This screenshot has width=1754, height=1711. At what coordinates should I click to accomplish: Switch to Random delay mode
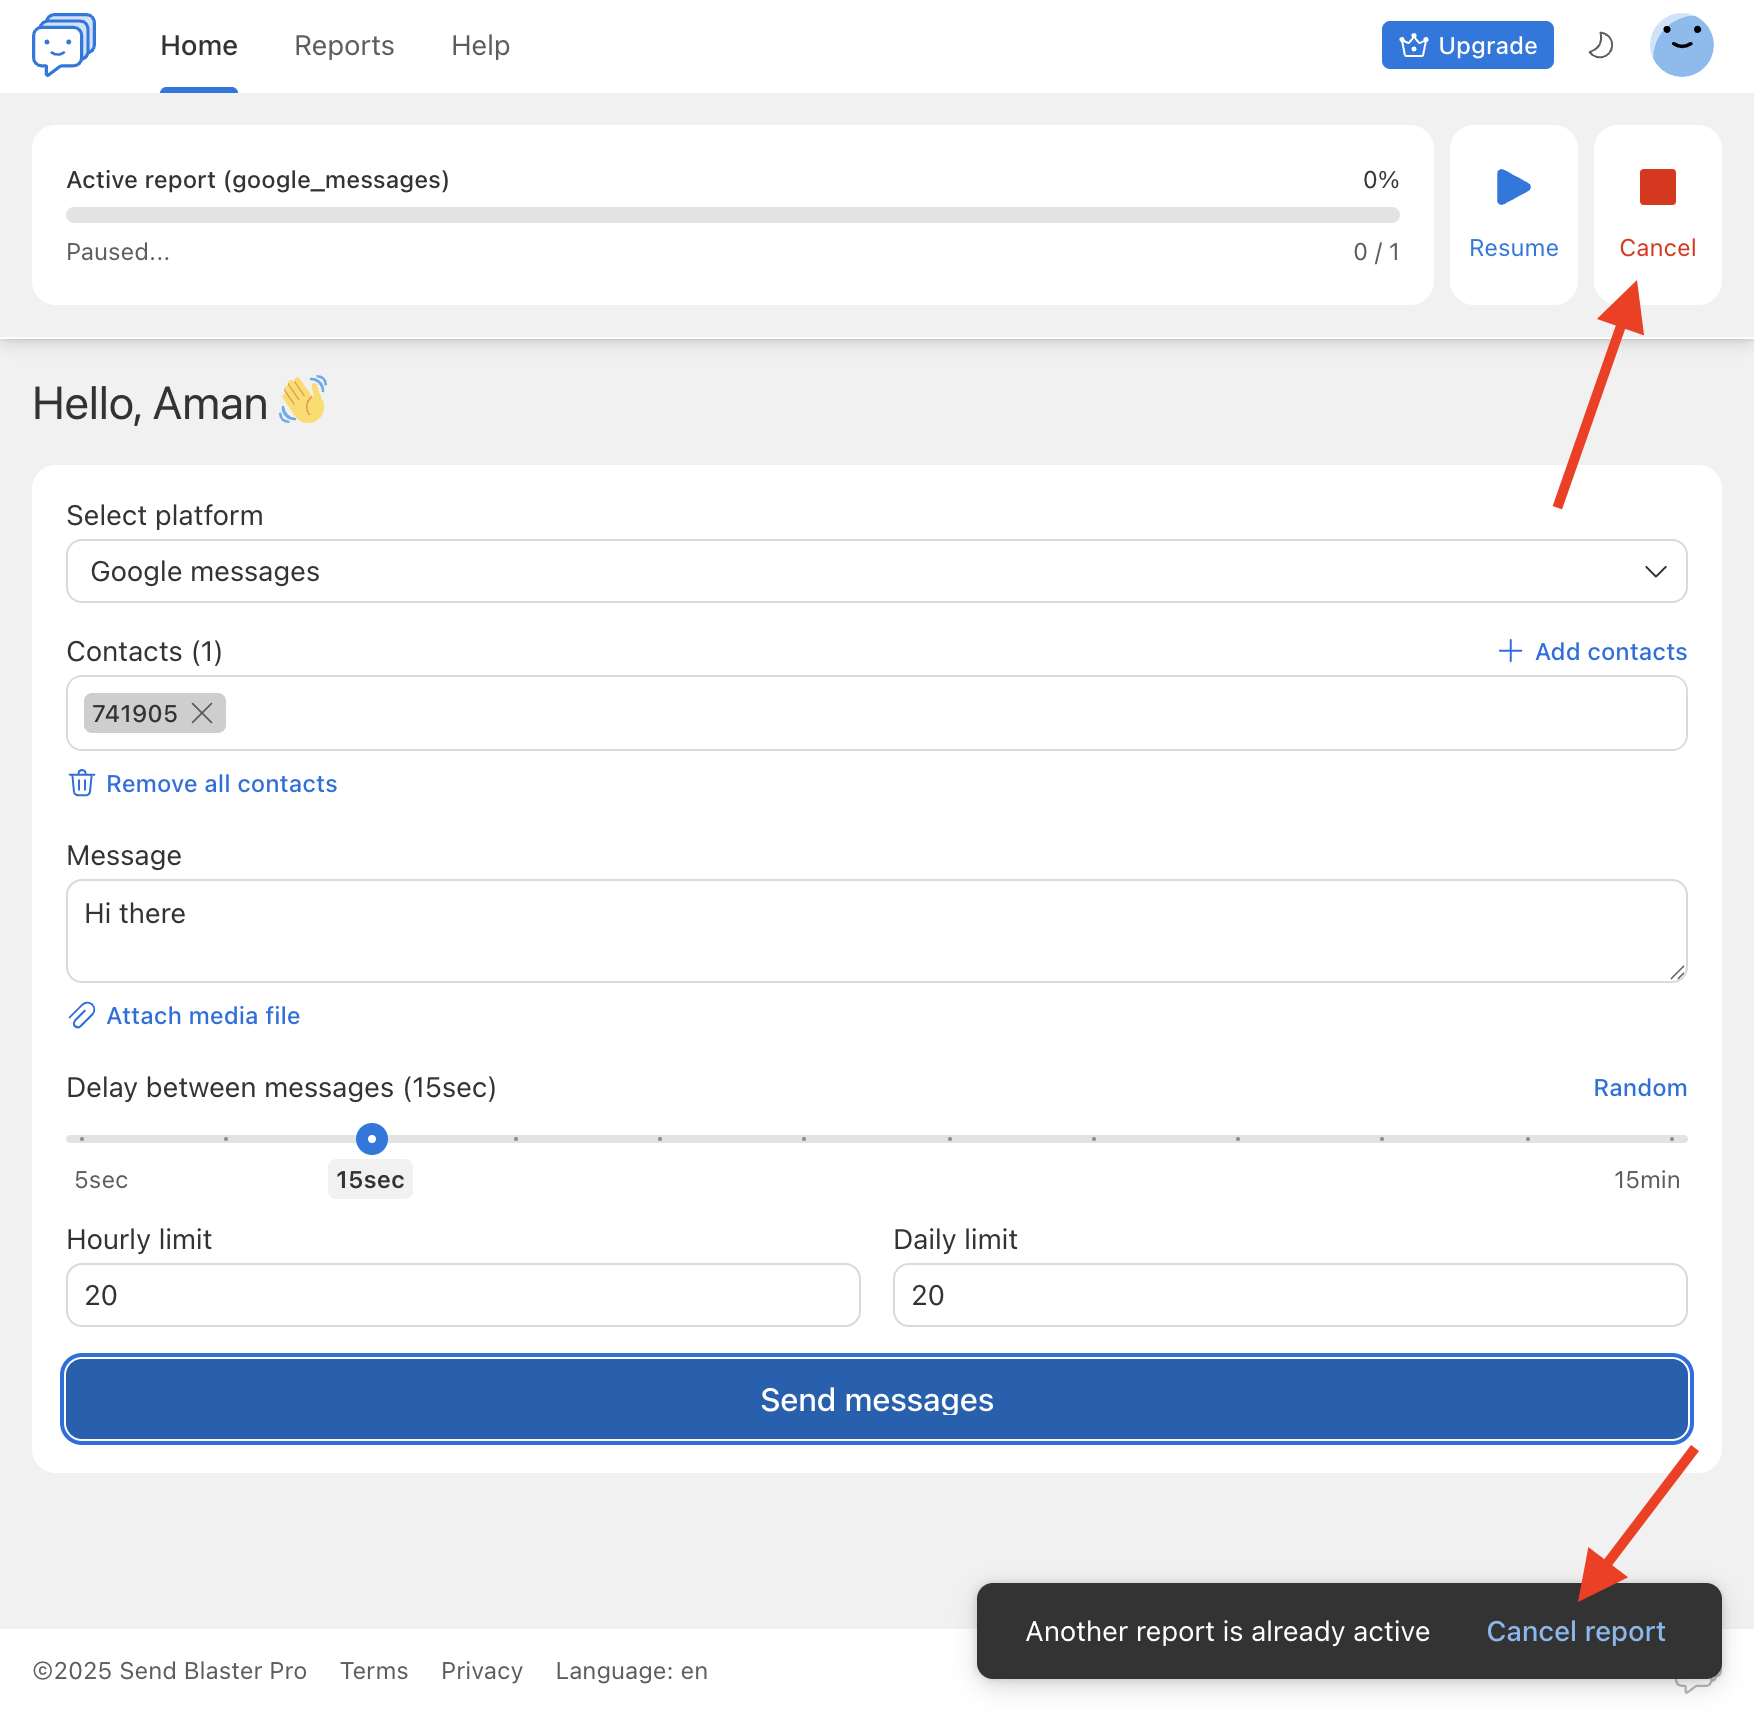[1639, 1087]
